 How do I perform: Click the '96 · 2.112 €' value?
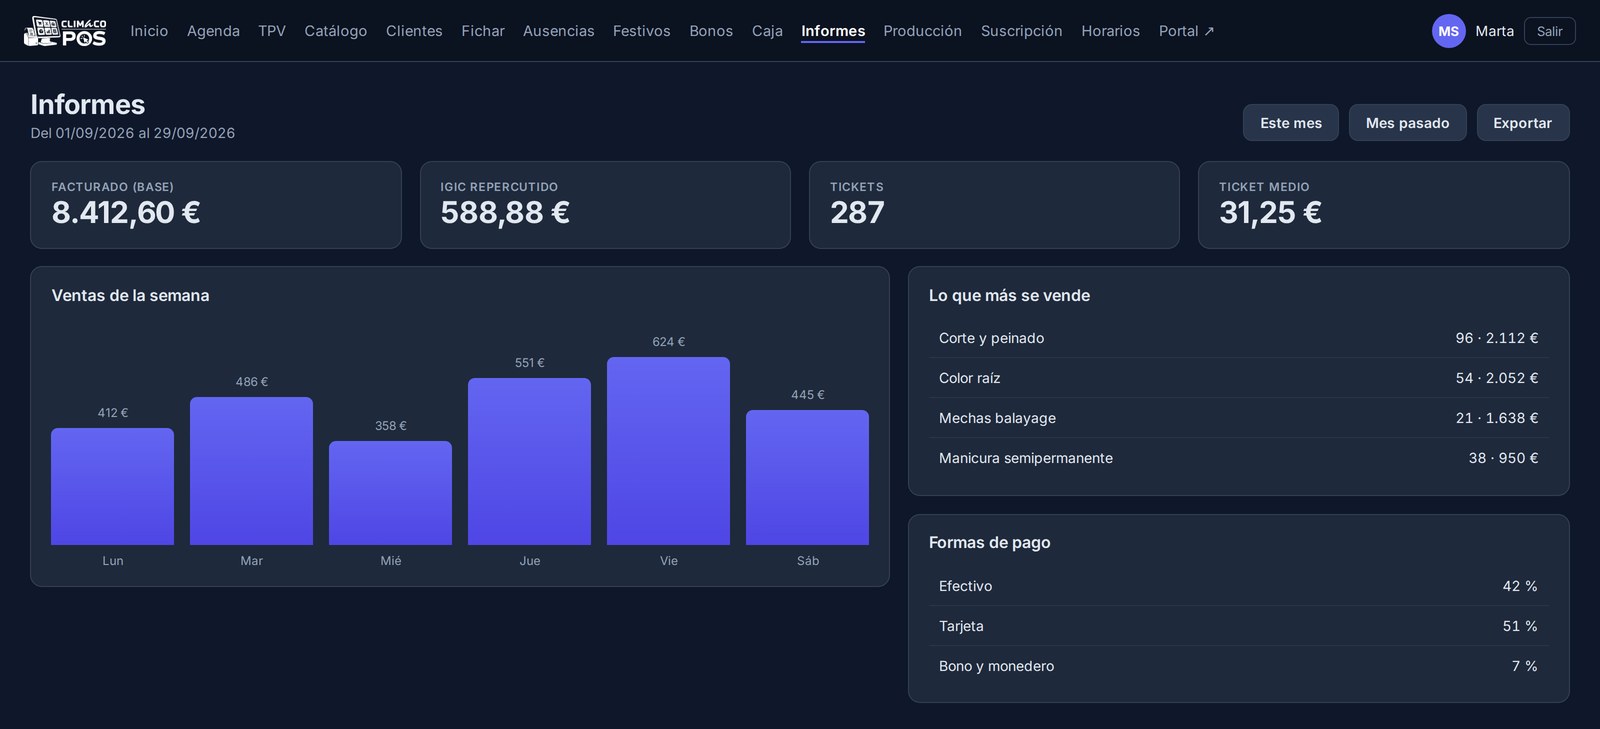(1497, 338)
